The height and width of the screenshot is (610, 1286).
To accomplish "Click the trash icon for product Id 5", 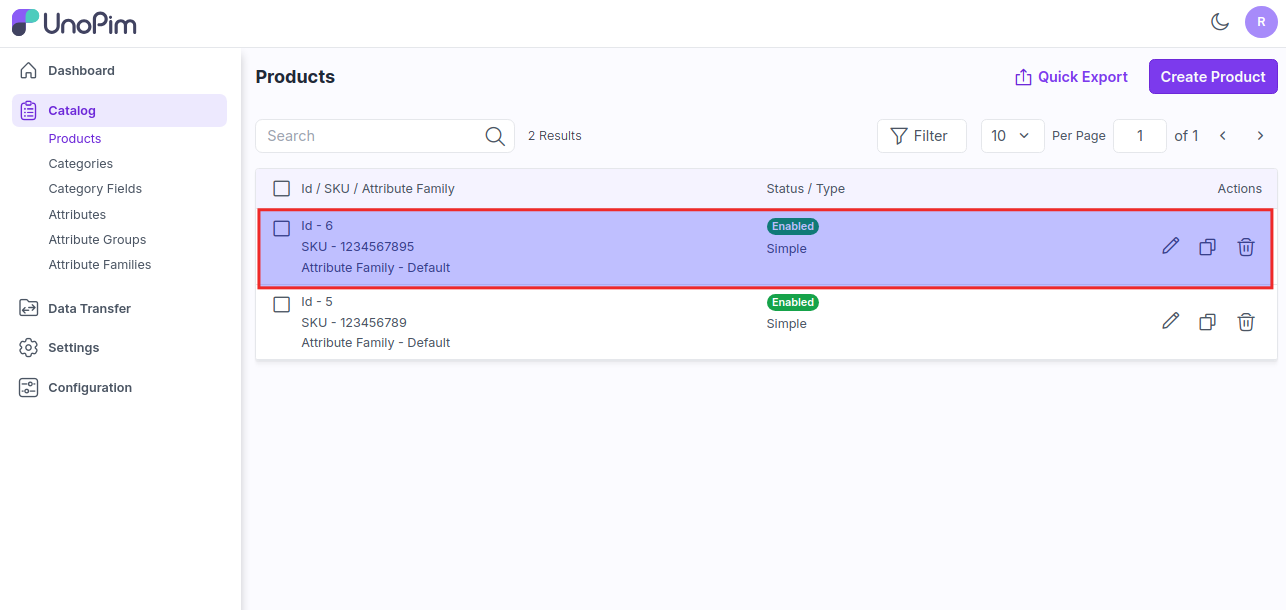I will 1245,321.
